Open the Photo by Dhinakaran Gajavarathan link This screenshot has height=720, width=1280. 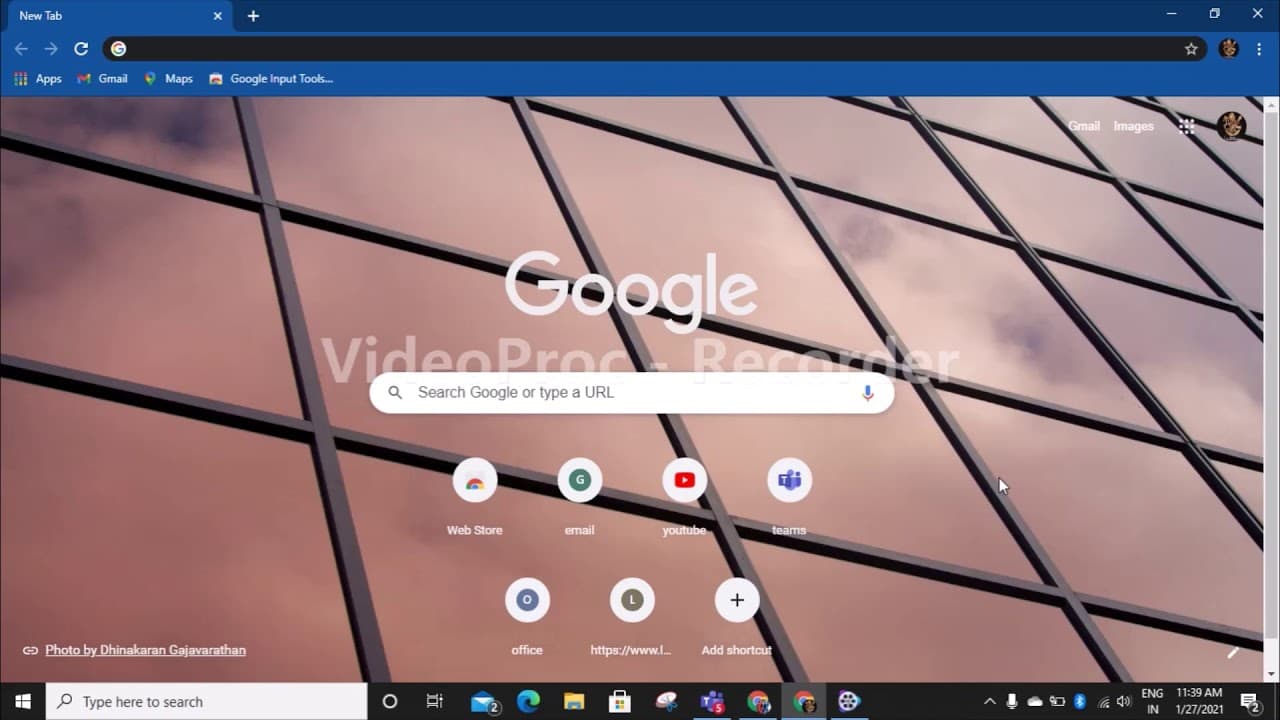[x=145, y=650]
